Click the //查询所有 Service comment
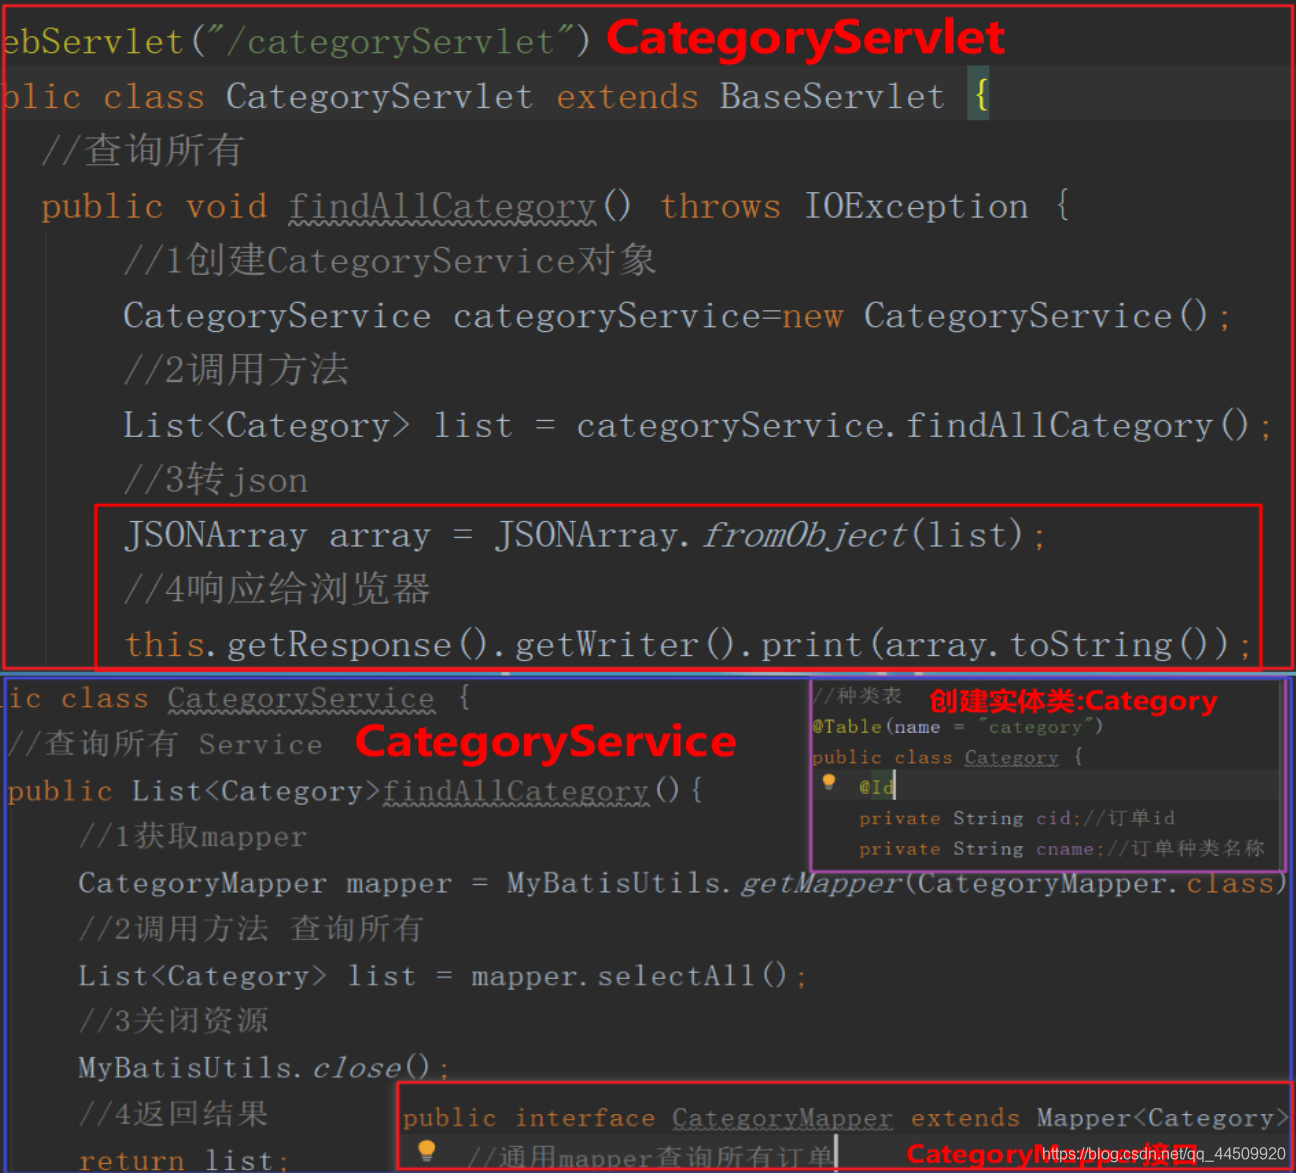 [165, 744]
